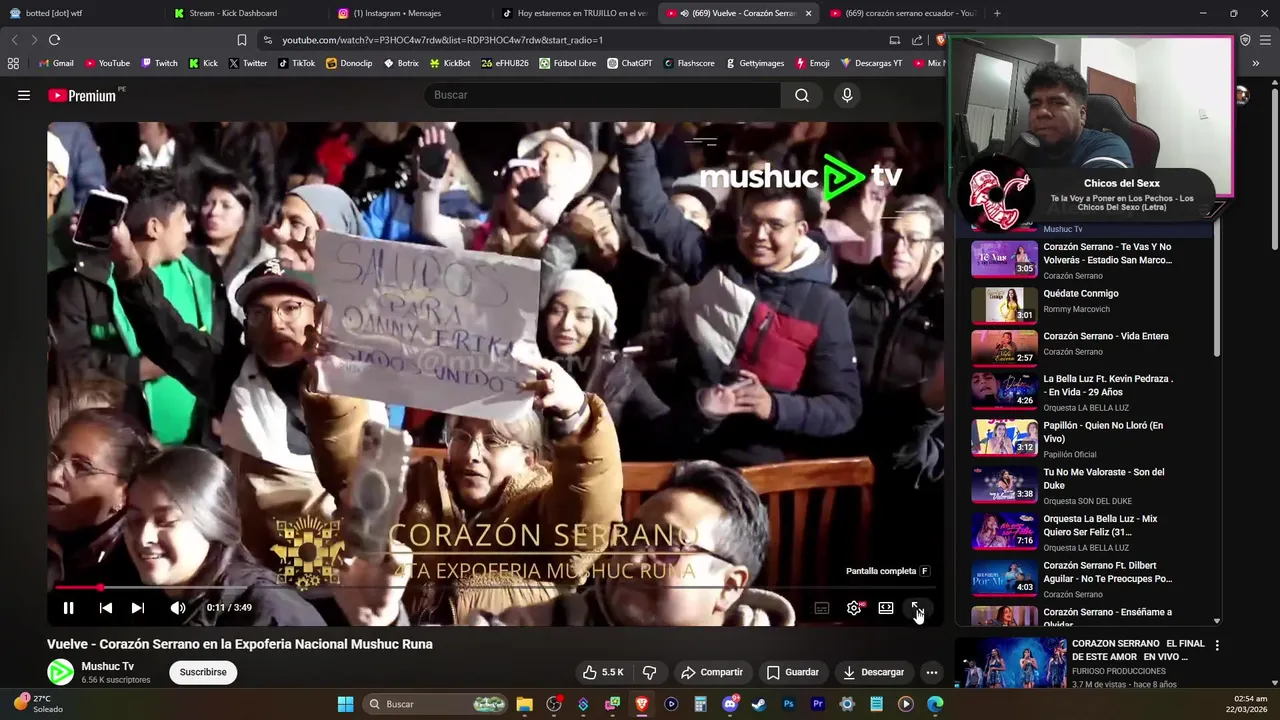Open Steam from taskbar
The width and height of the screenshot is (1280, 720).
click(x=759, y=704)
